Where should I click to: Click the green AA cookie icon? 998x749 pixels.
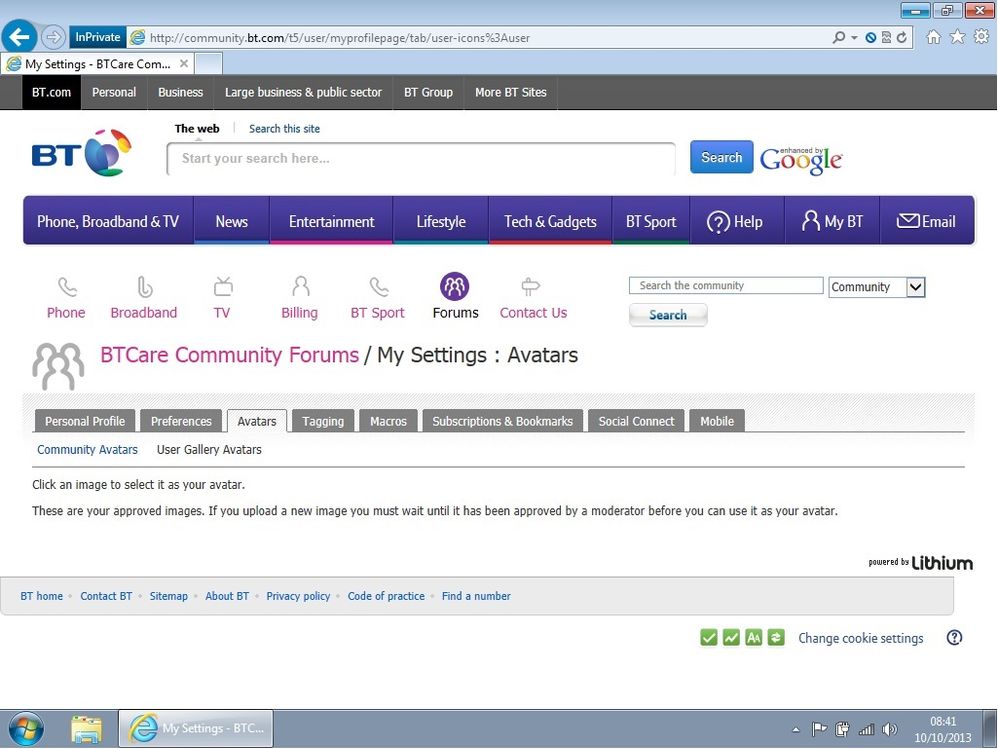coord(754,637)
